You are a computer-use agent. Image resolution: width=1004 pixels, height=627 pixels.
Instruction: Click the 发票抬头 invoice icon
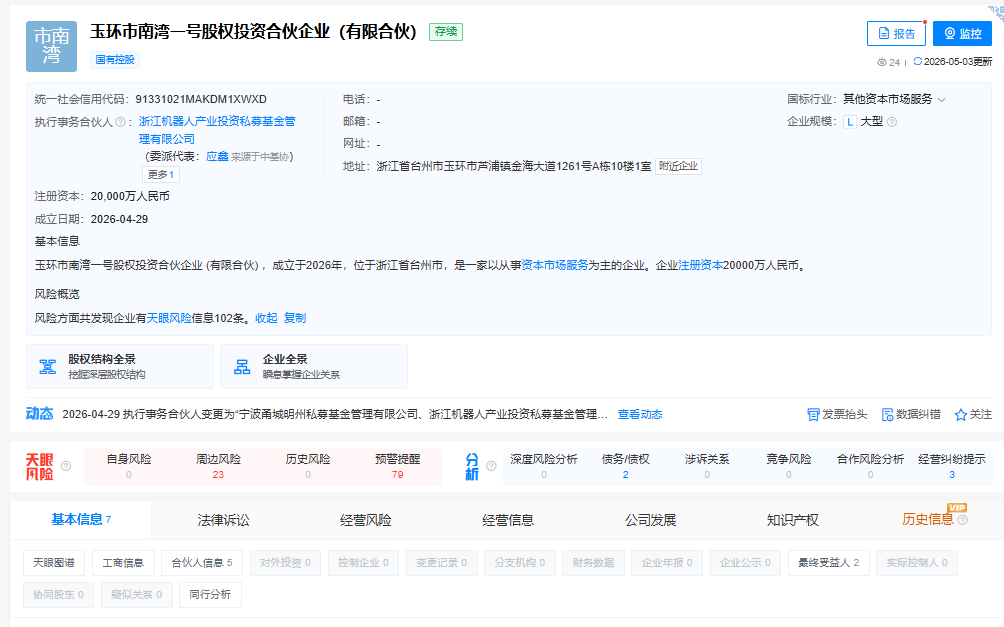(813, 415)
